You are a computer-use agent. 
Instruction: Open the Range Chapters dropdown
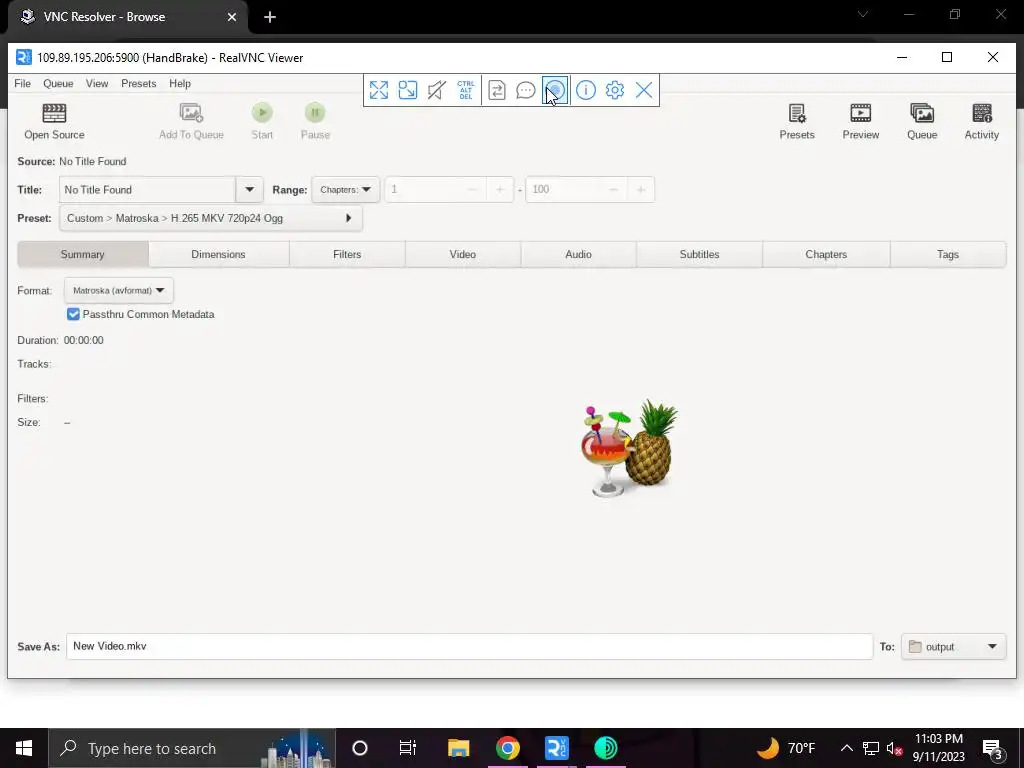pyautogui.click(x=345, y=189)
